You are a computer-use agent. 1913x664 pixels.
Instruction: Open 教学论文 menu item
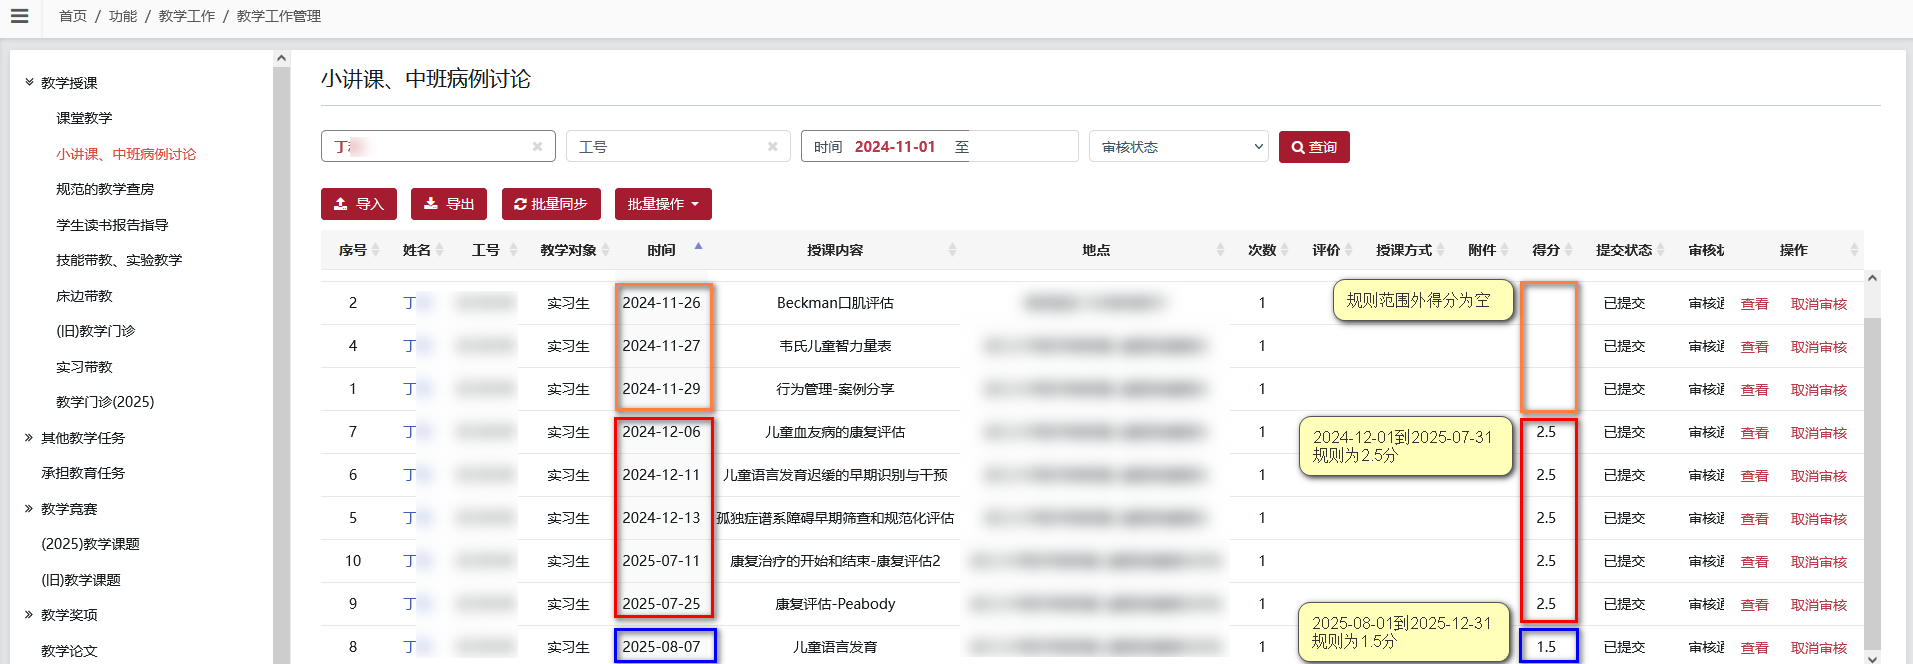[69, 651]
